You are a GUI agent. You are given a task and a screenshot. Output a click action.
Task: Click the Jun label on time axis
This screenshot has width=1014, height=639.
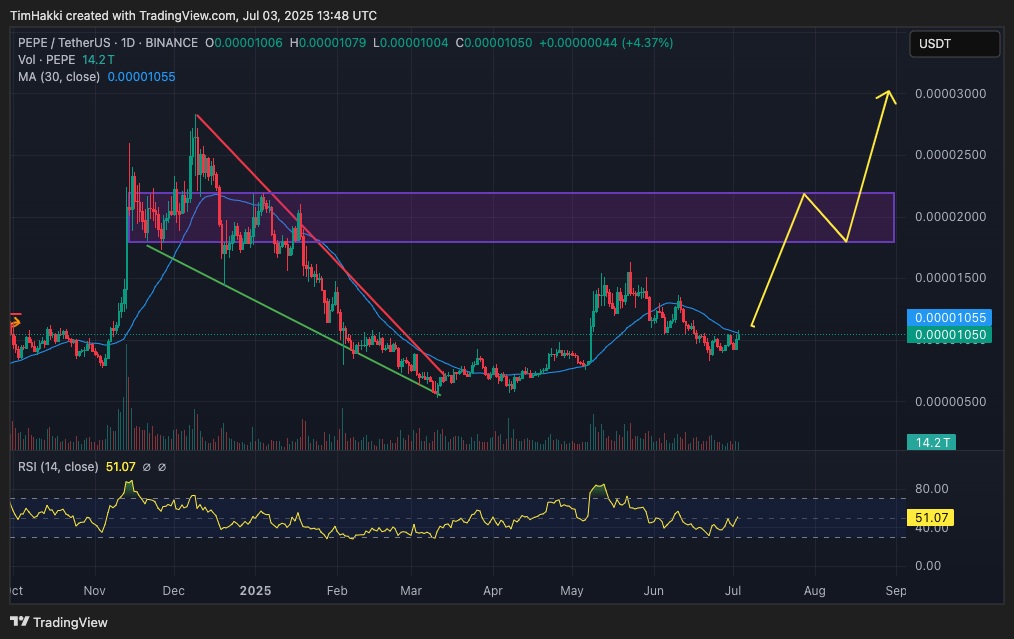(654, 590)
